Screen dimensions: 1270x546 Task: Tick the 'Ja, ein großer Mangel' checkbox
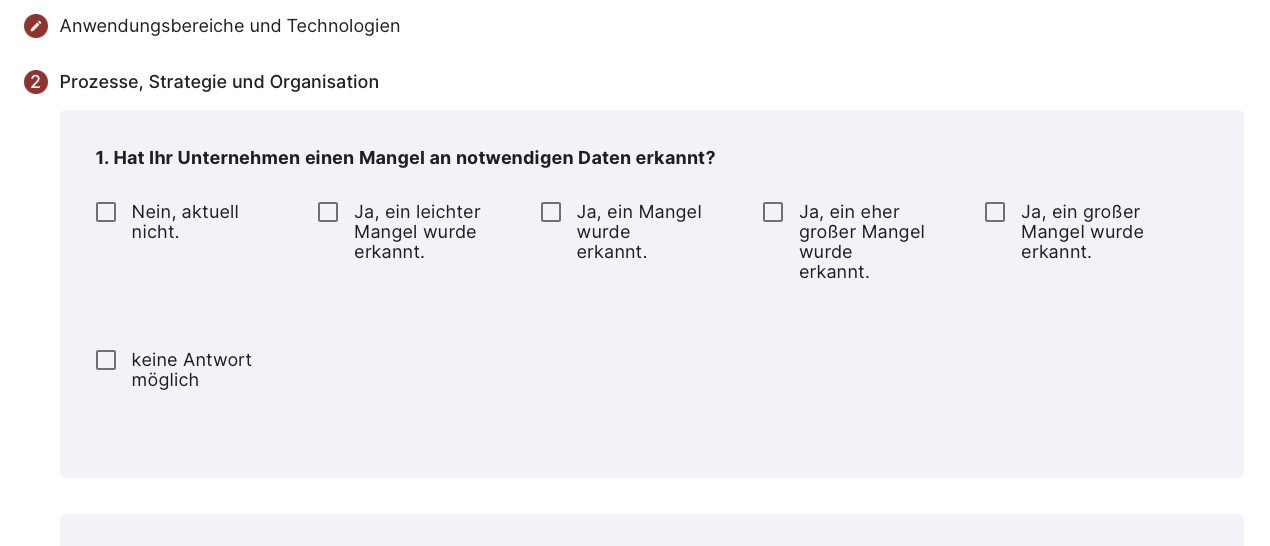pos(995,212)
